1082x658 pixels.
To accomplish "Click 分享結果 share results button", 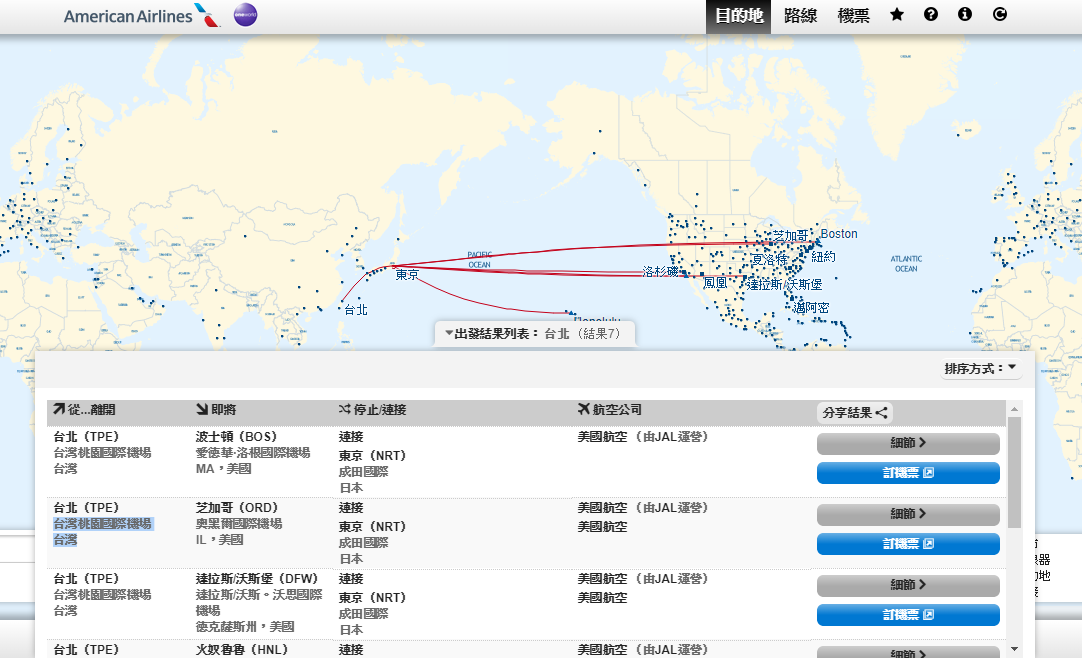I will [854, 412].
